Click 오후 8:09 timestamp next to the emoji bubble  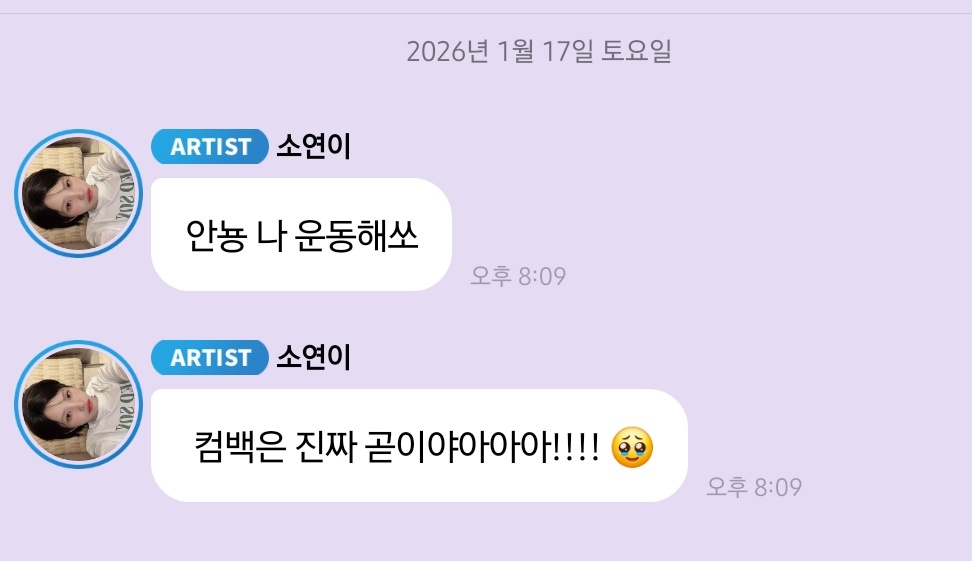(754, 487)
